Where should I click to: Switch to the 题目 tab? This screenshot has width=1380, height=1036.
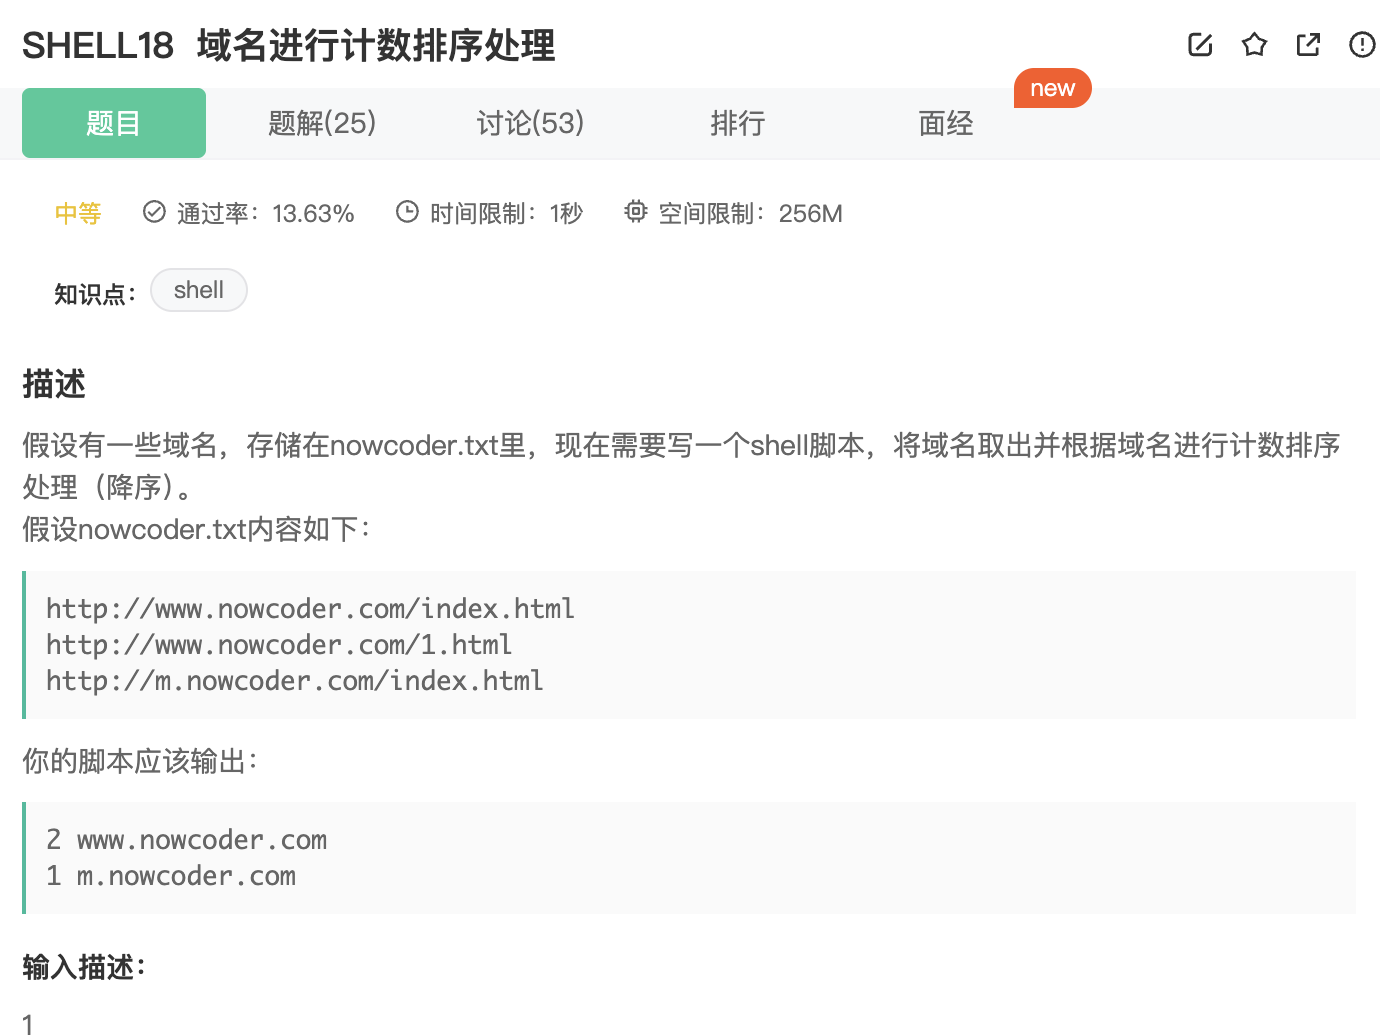[114, 123]
